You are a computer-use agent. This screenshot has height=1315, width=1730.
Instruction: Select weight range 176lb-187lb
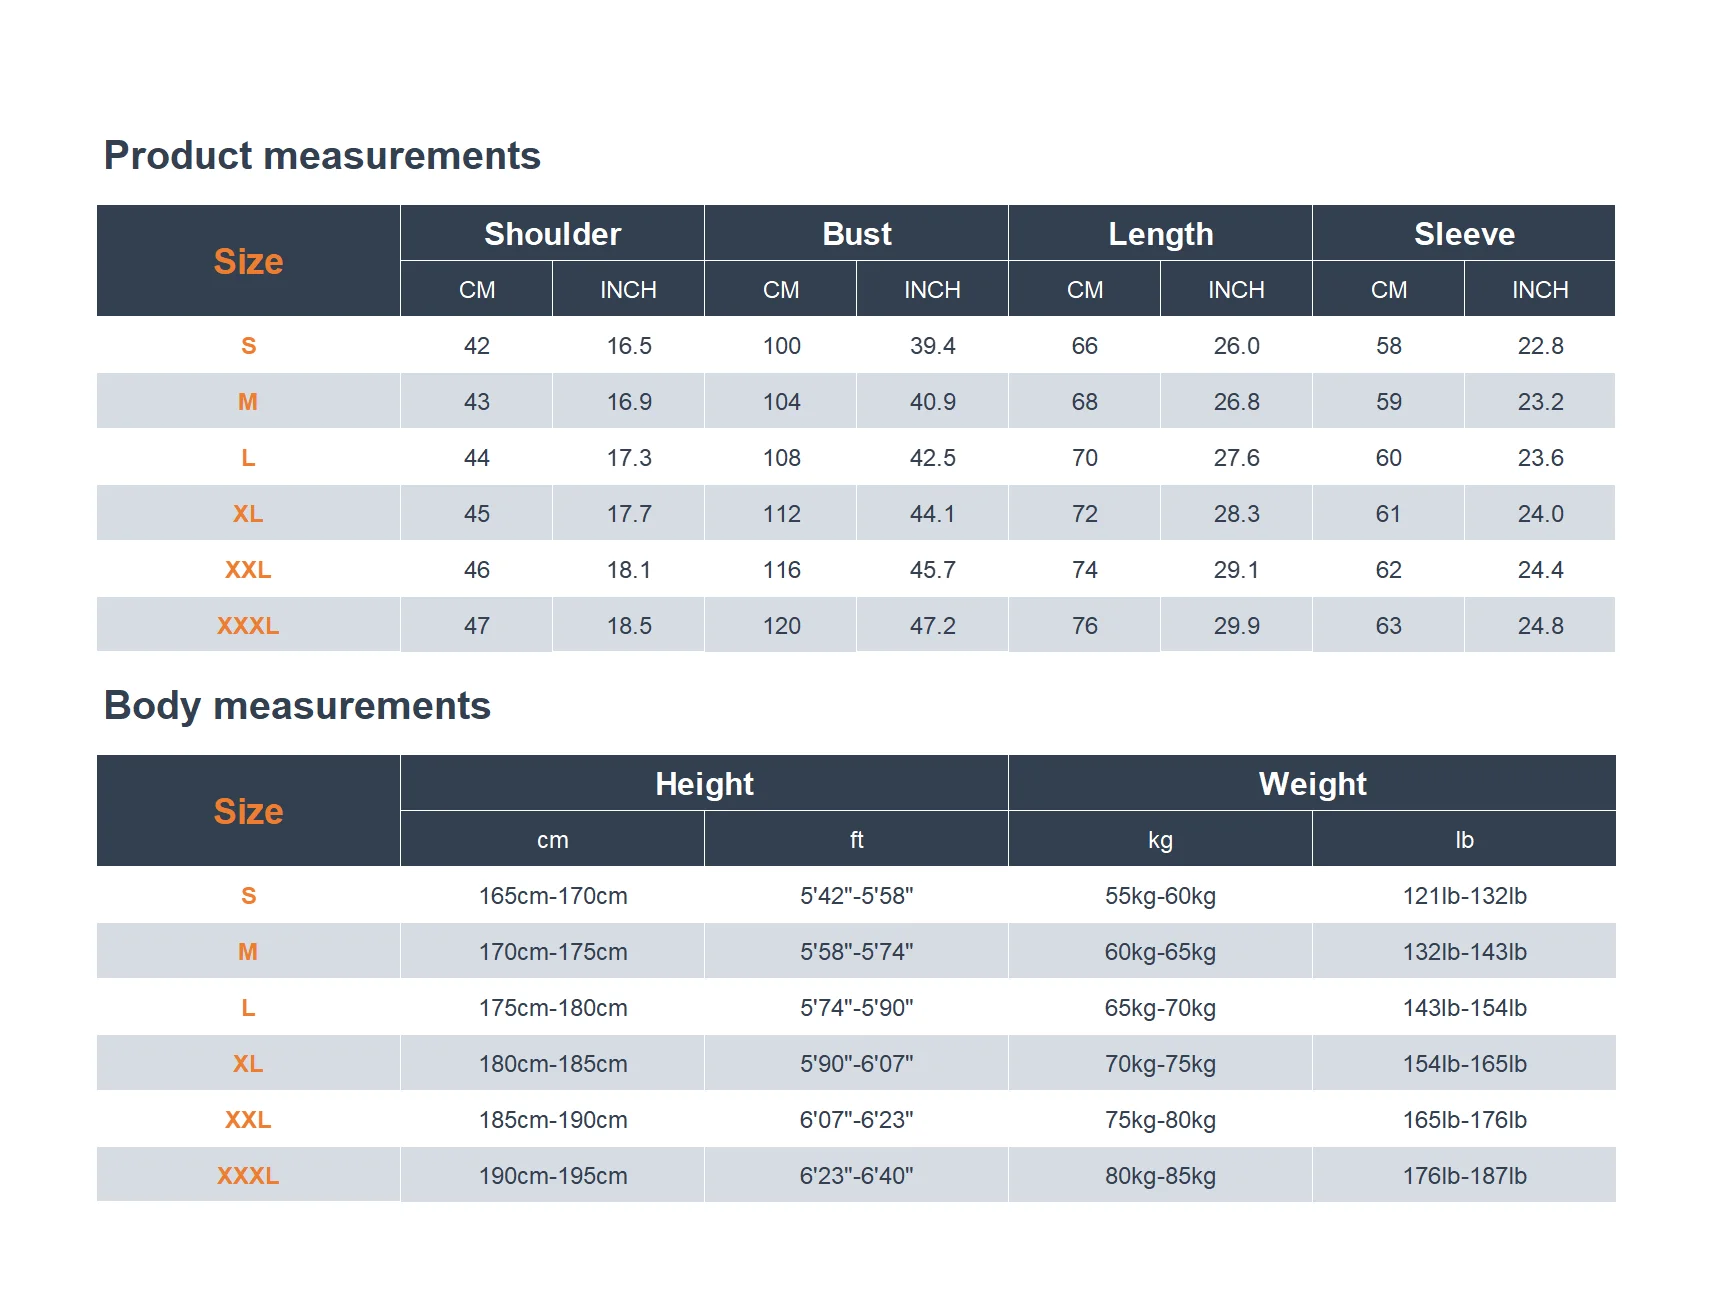(x=1464, y=1175)
